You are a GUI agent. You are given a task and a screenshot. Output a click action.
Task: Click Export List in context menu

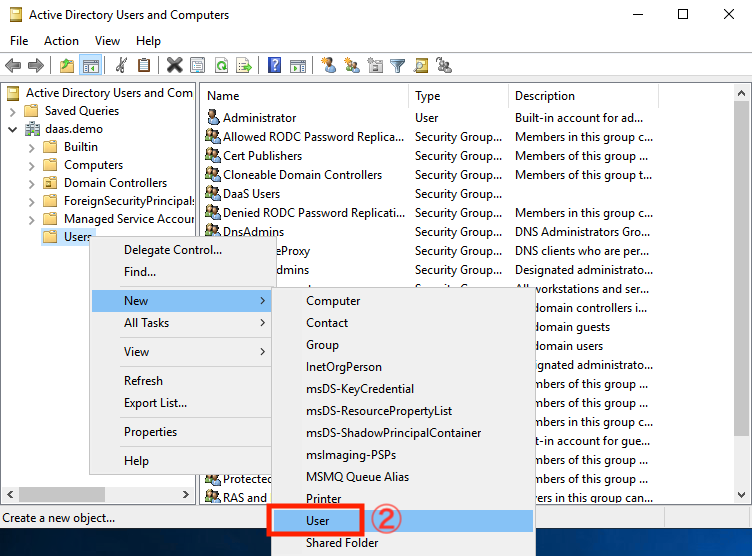pos(181,403)
